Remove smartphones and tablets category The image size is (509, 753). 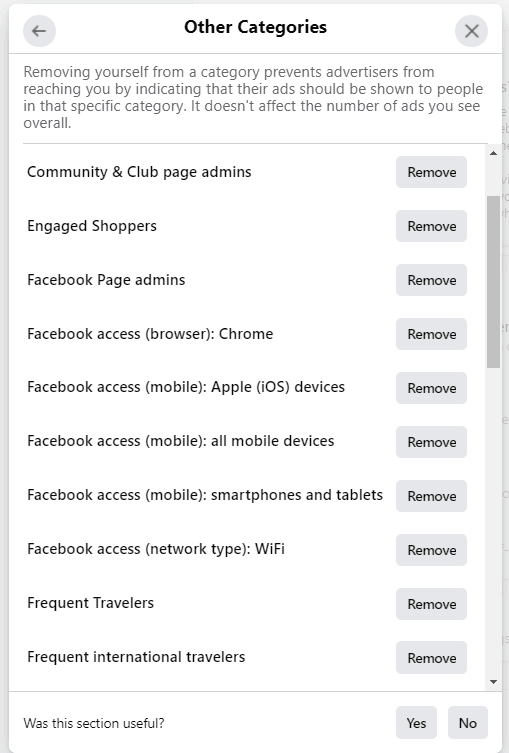[x=431, y=496]
